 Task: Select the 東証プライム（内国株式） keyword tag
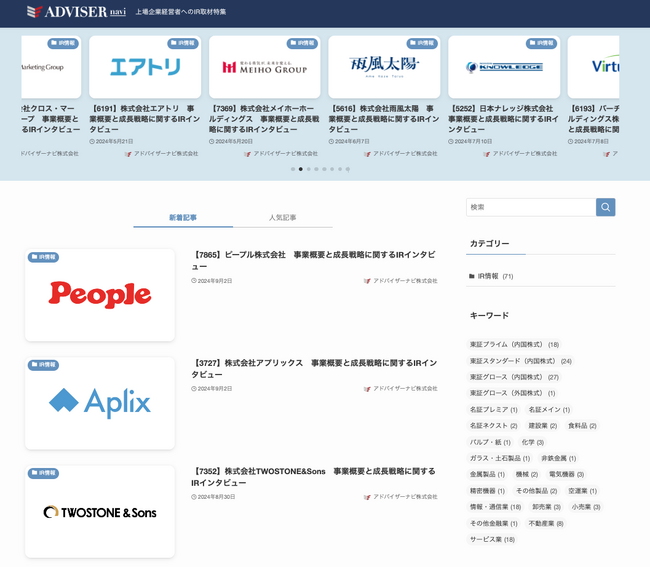coord(514,344)
